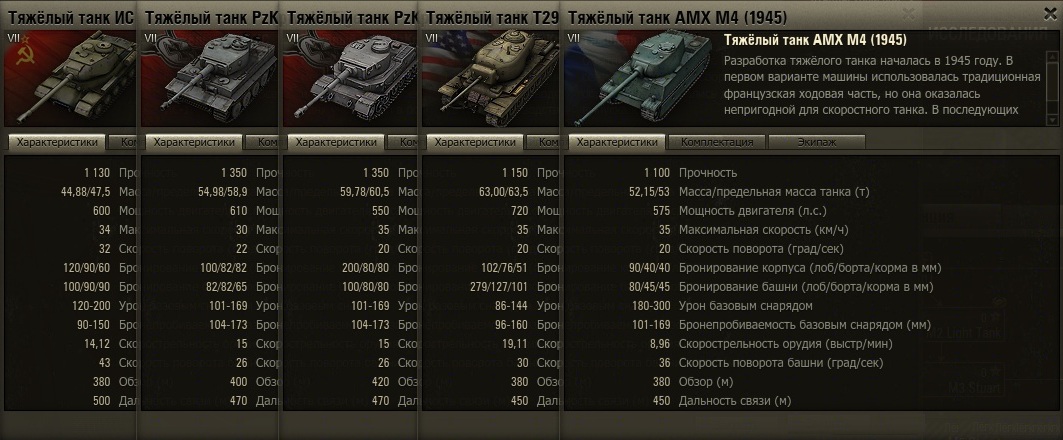The image size is (1063, 440).
Task: Select Характеристики tab in the T29 window
Action: point(475,142)
